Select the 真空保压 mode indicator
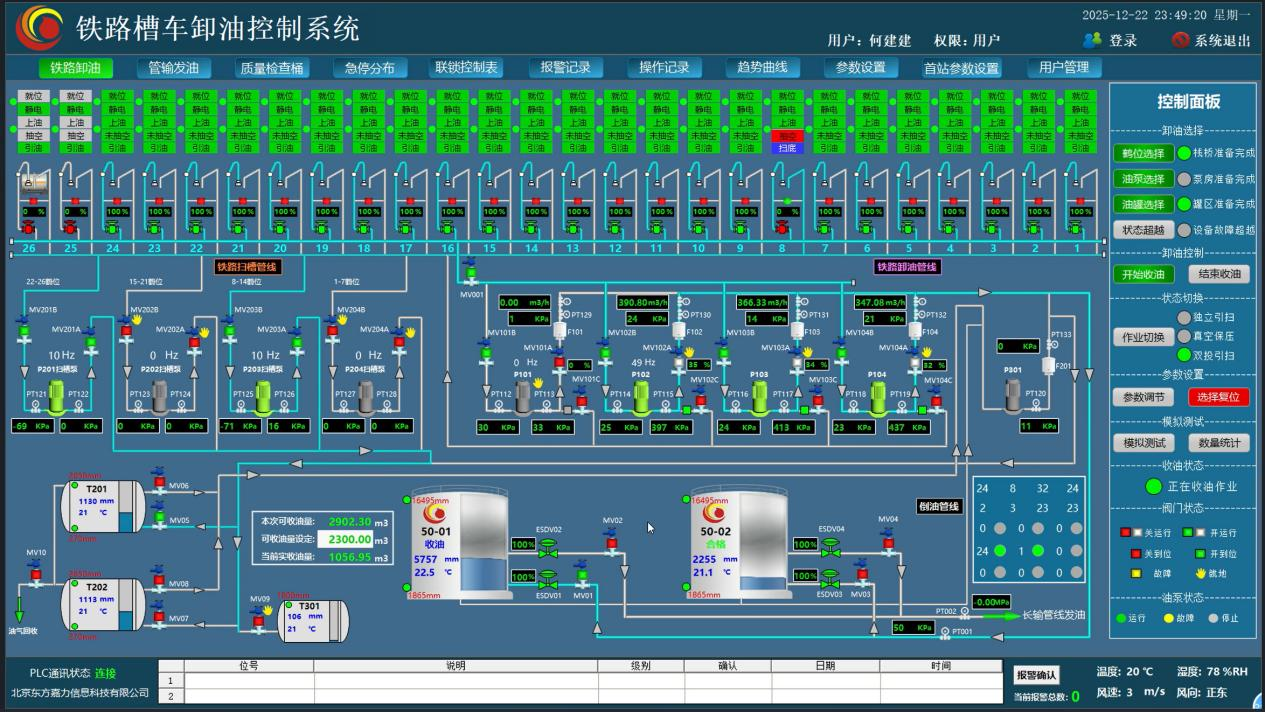Viewport: 1265px width, 712px height. pyautogui.click(x=1184, y=336)
